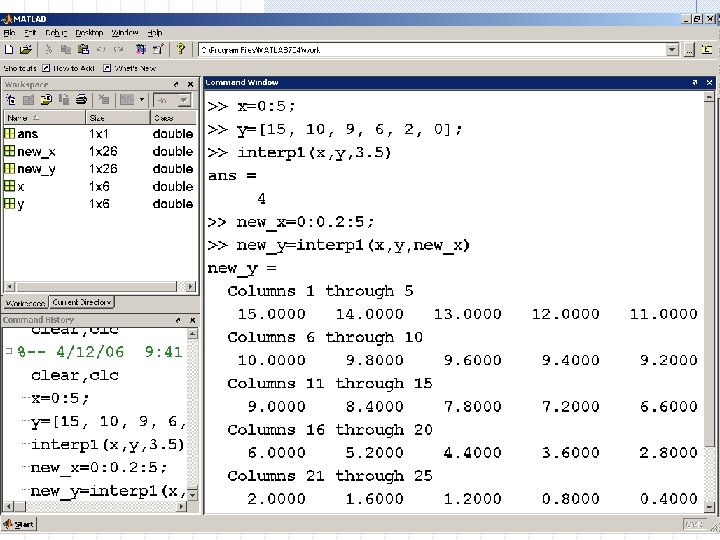Image resolution: width=720 pixels, height=540 pixels.
Task: Sort Workspace by Name column header
Action: coord(45,118)
